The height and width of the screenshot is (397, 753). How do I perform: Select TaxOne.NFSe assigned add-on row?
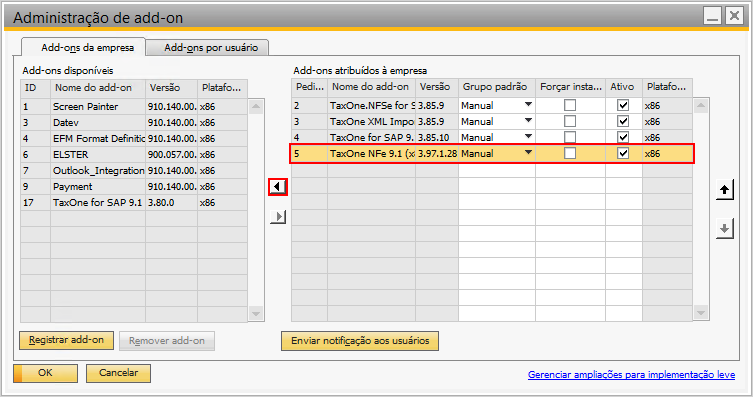pos(492,105)
